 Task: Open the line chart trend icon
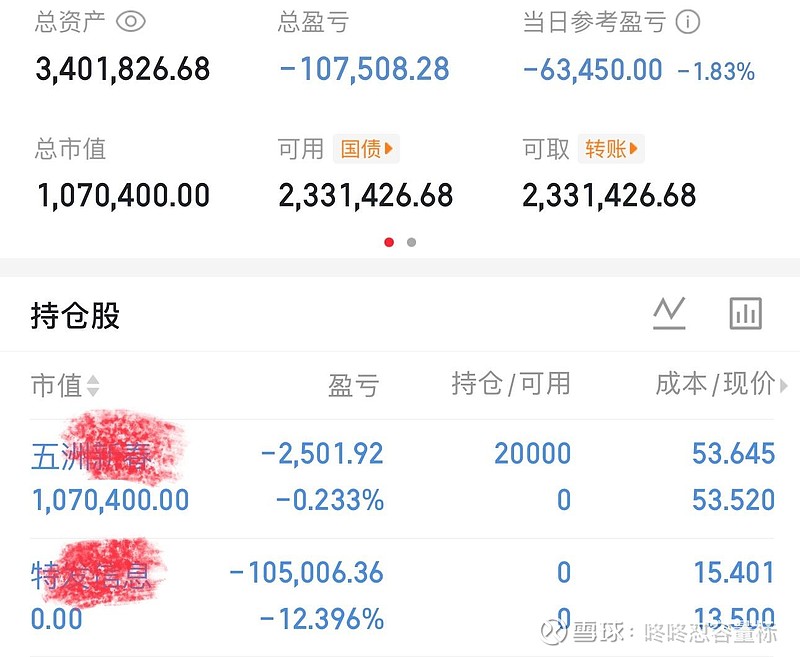pos(669,314)
